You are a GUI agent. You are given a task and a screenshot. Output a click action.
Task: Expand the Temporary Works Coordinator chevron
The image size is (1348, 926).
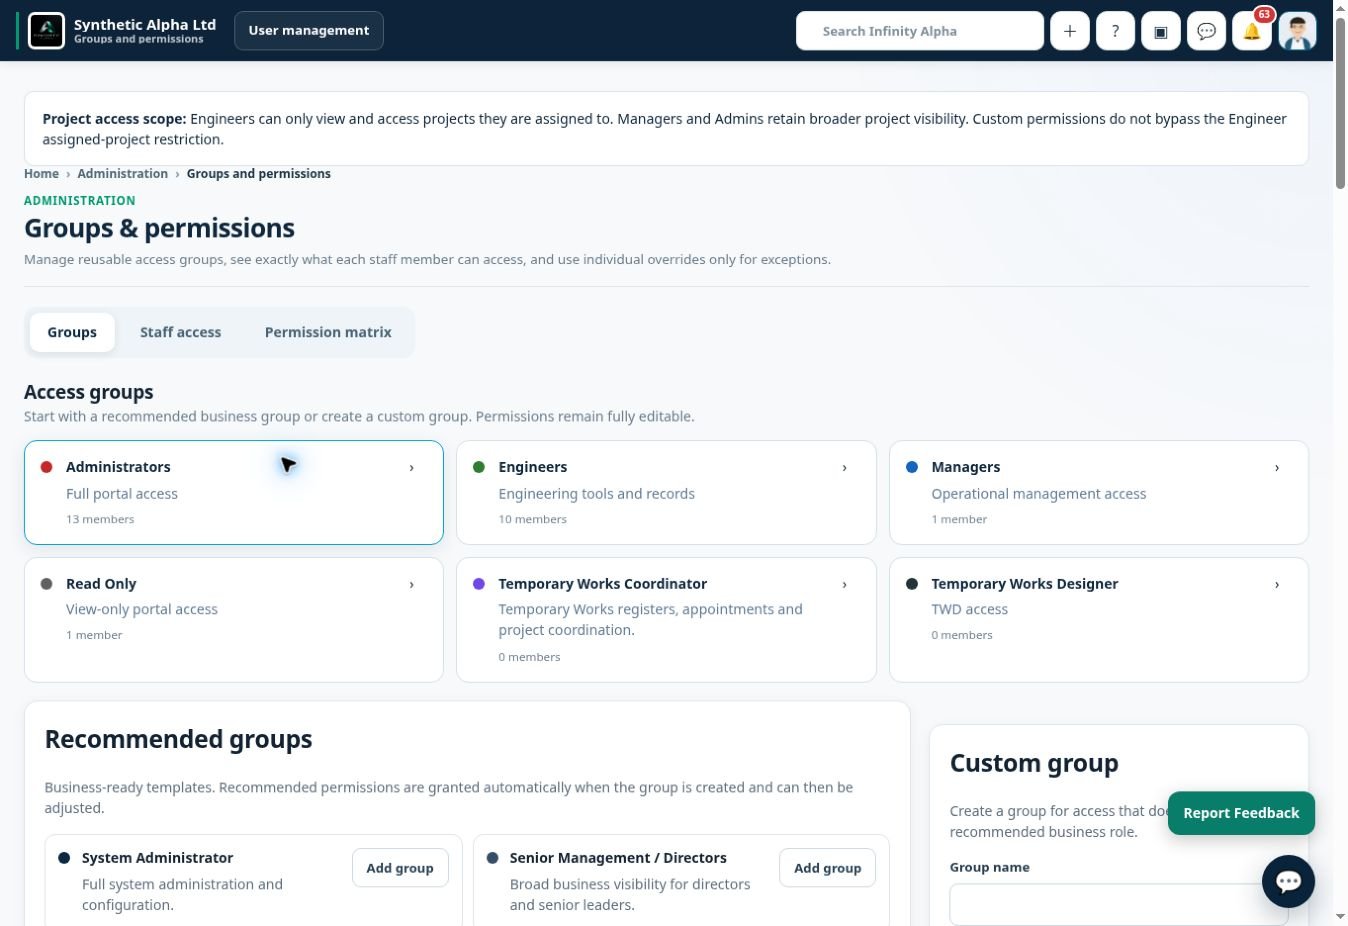844,584
